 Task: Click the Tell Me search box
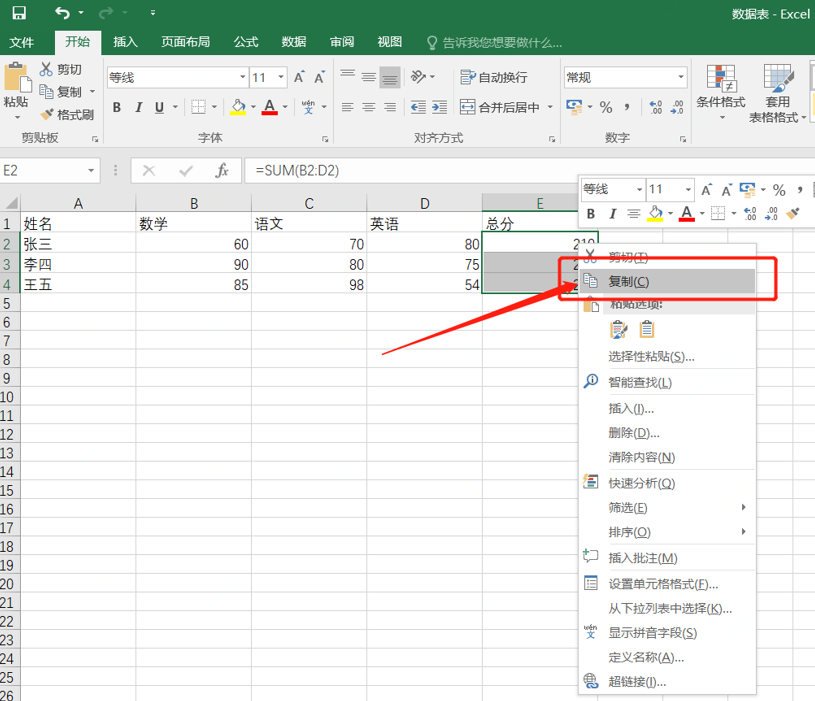tap(494, 43)
